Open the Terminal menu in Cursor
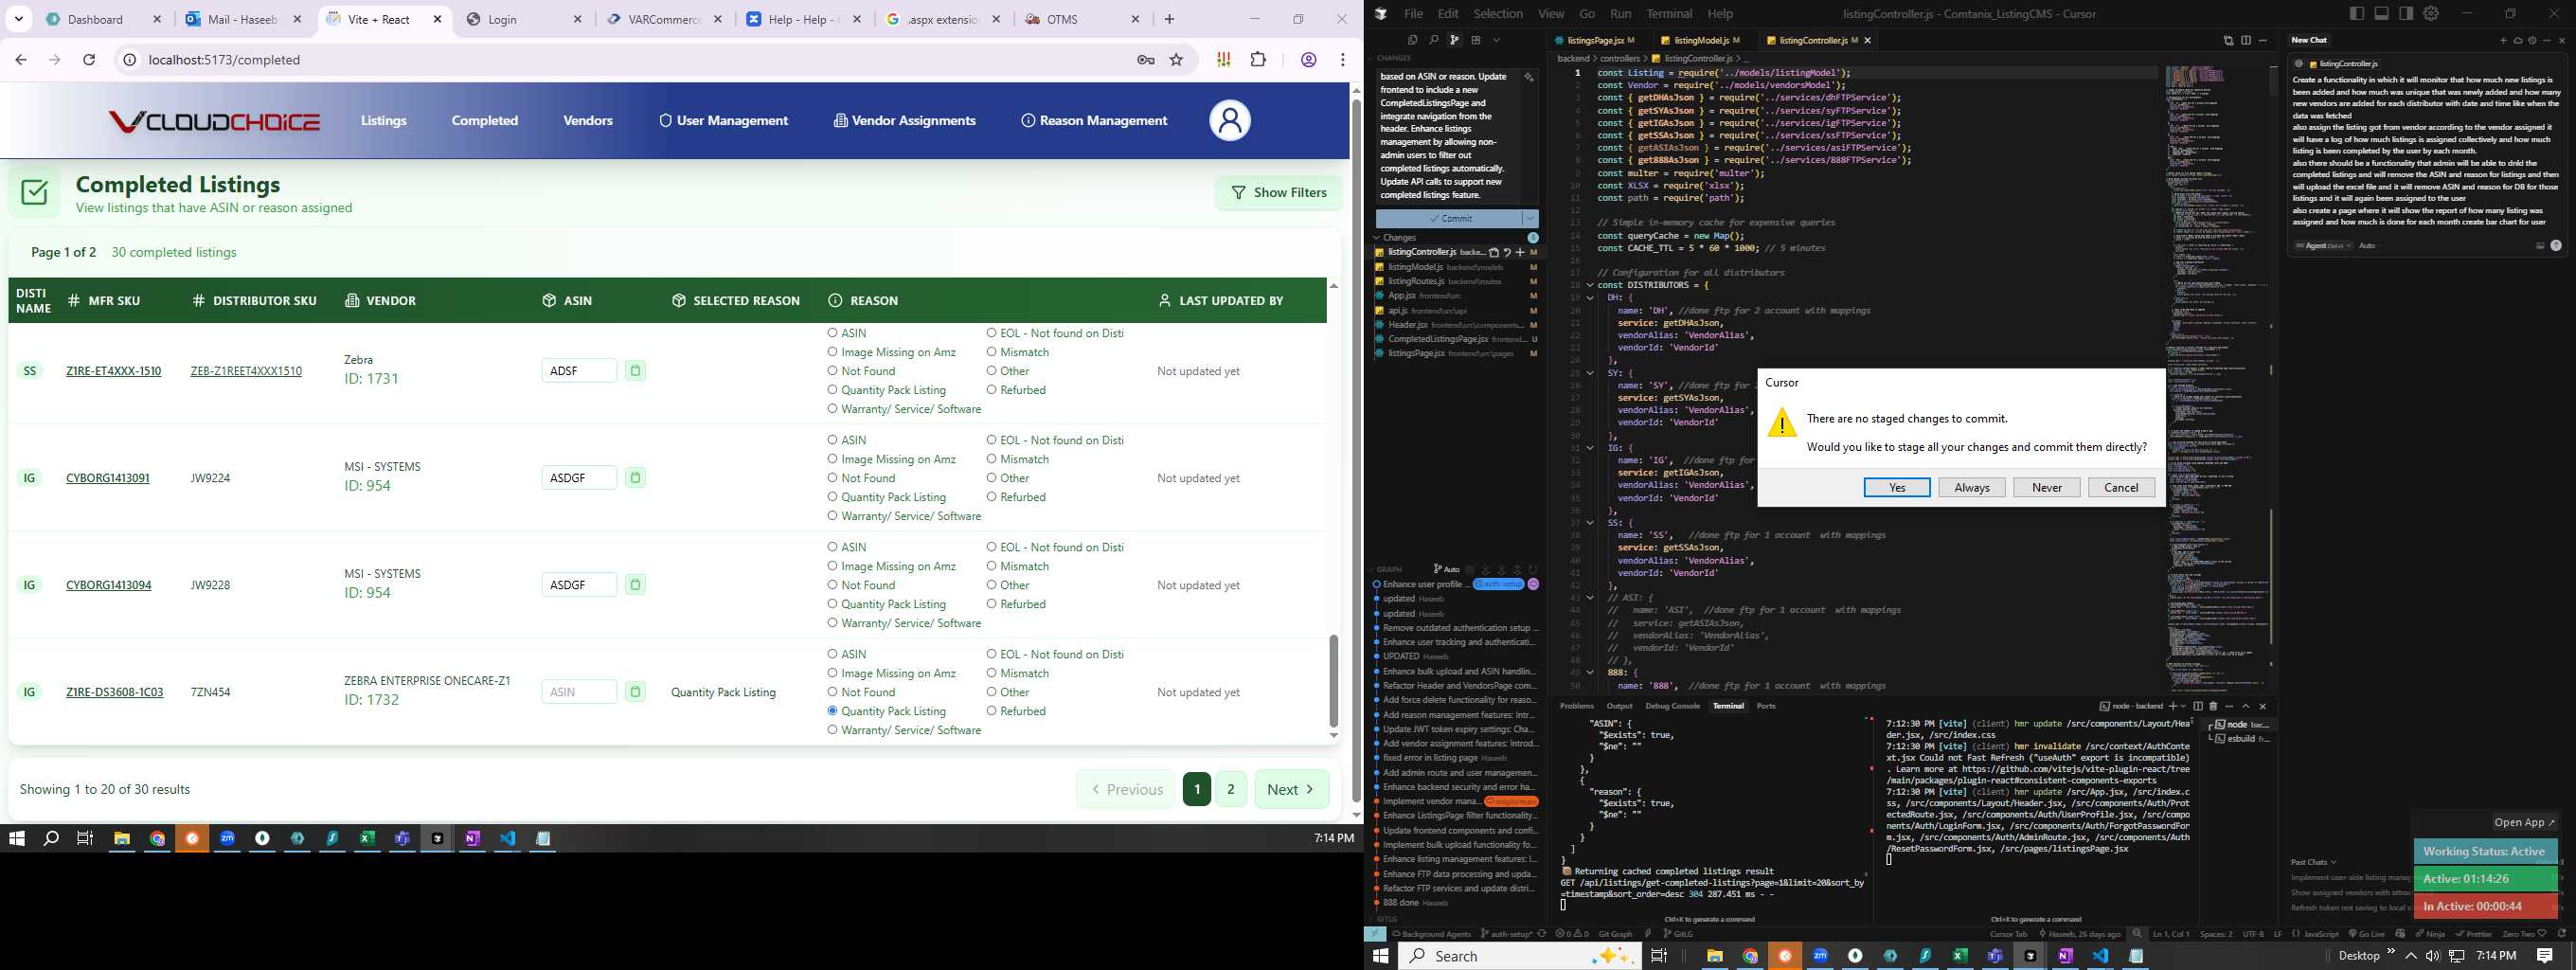 (x=1669, y=14)
